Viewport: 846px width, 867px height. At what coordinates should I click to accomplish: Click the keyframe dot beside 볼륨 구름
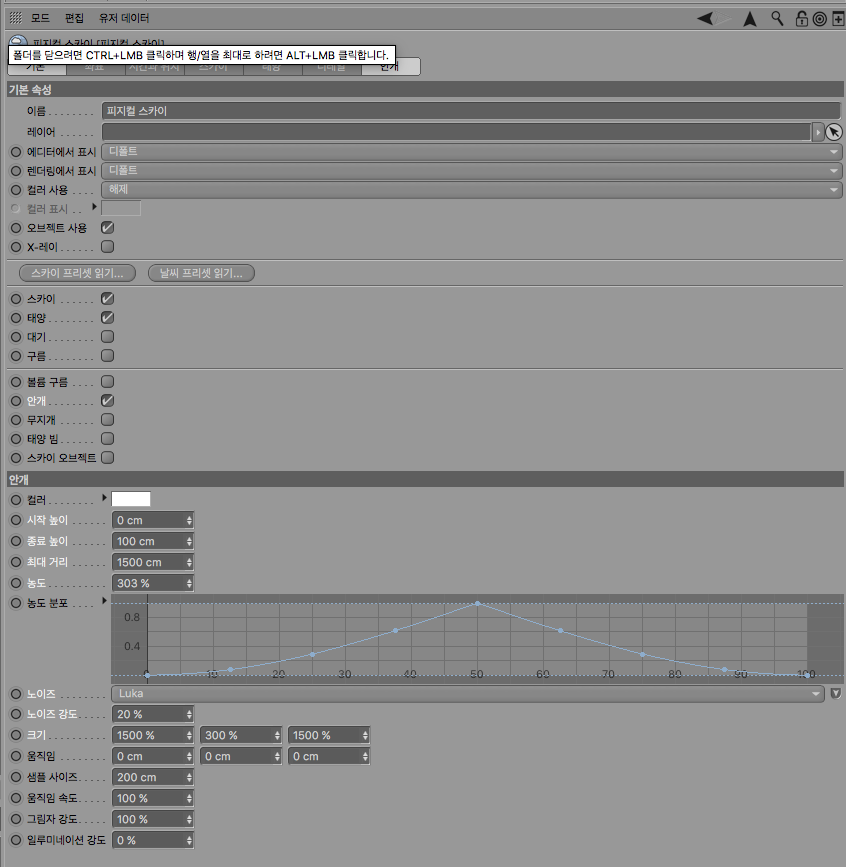pos(16,382)
